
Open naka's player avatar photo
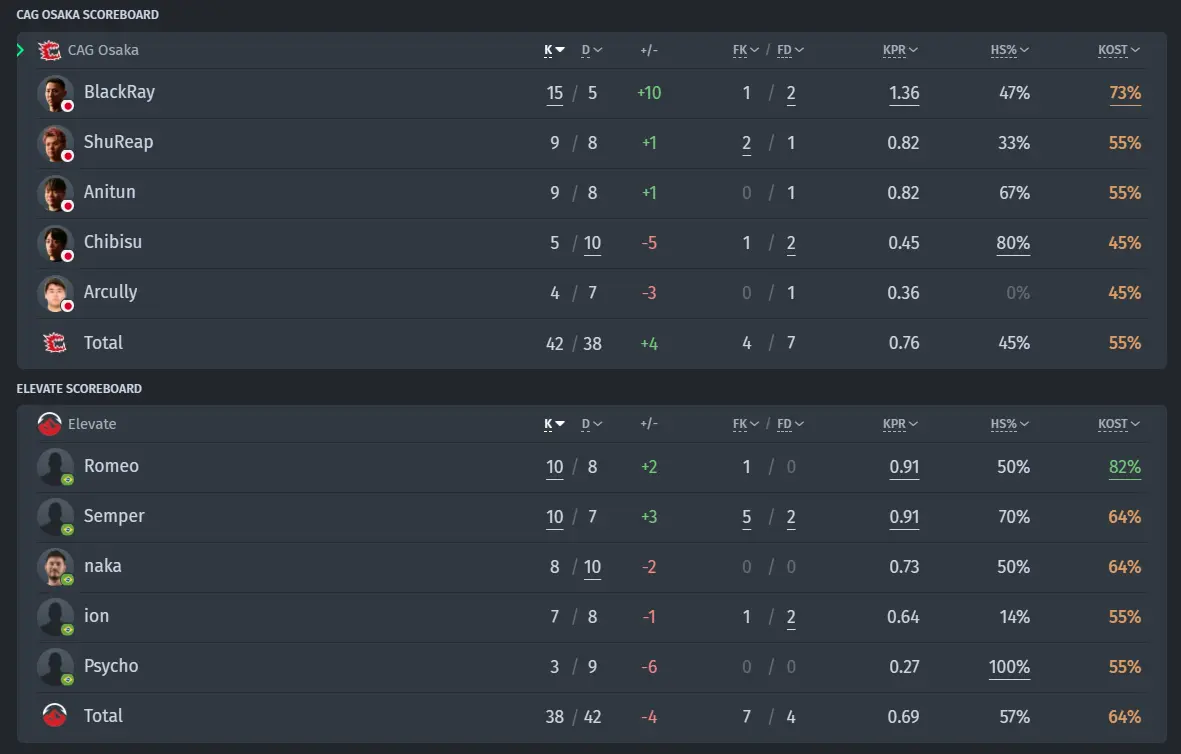(56, 567)
